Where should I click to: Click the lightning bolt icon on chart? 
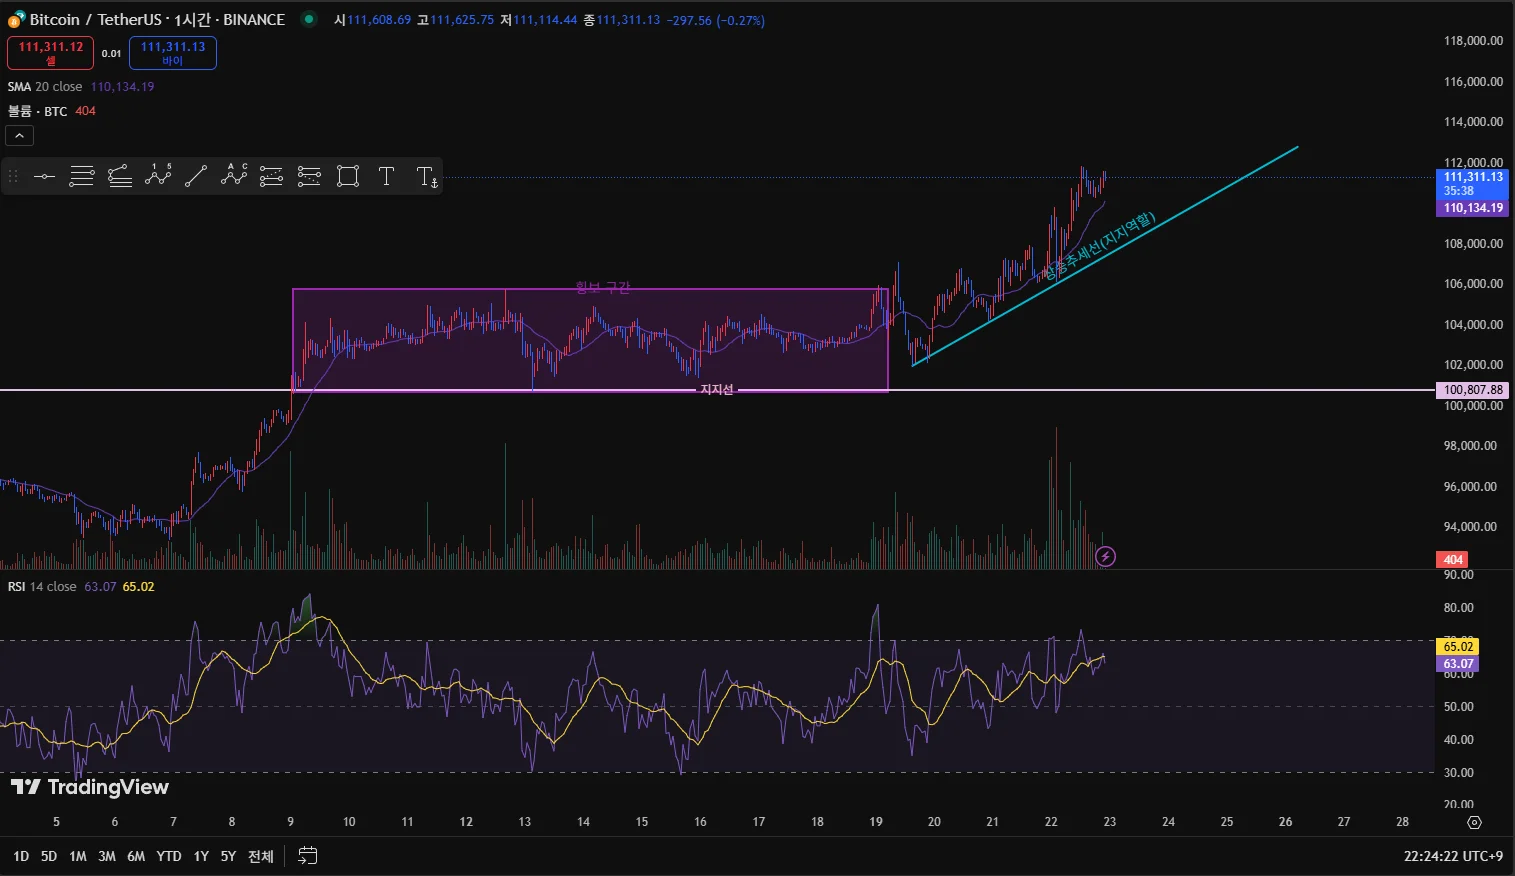click(x=1105, y=557)
